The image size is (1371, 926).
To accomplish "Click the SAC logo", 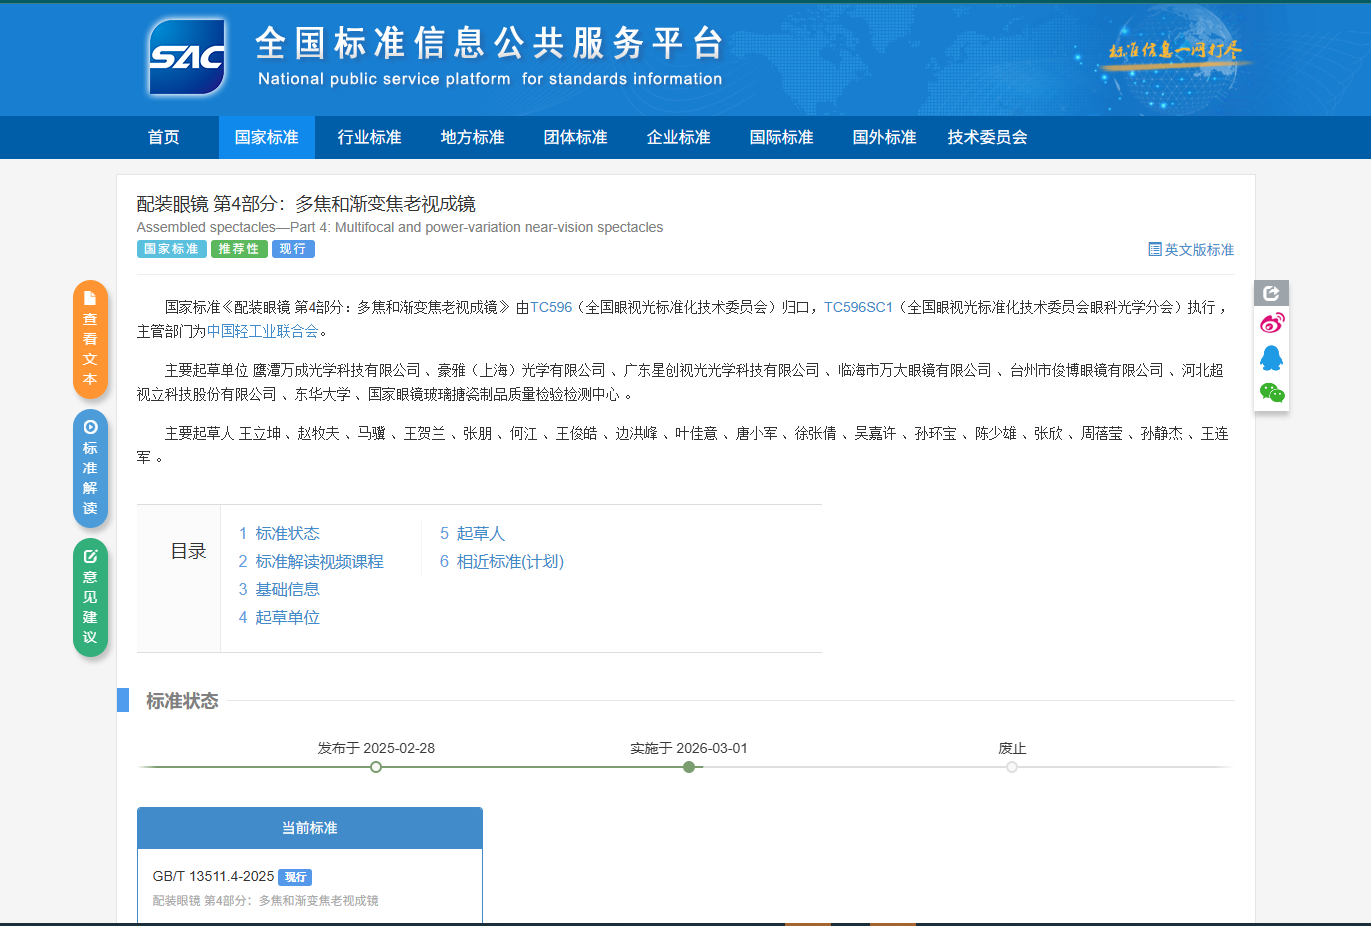I will pos(187,57).
